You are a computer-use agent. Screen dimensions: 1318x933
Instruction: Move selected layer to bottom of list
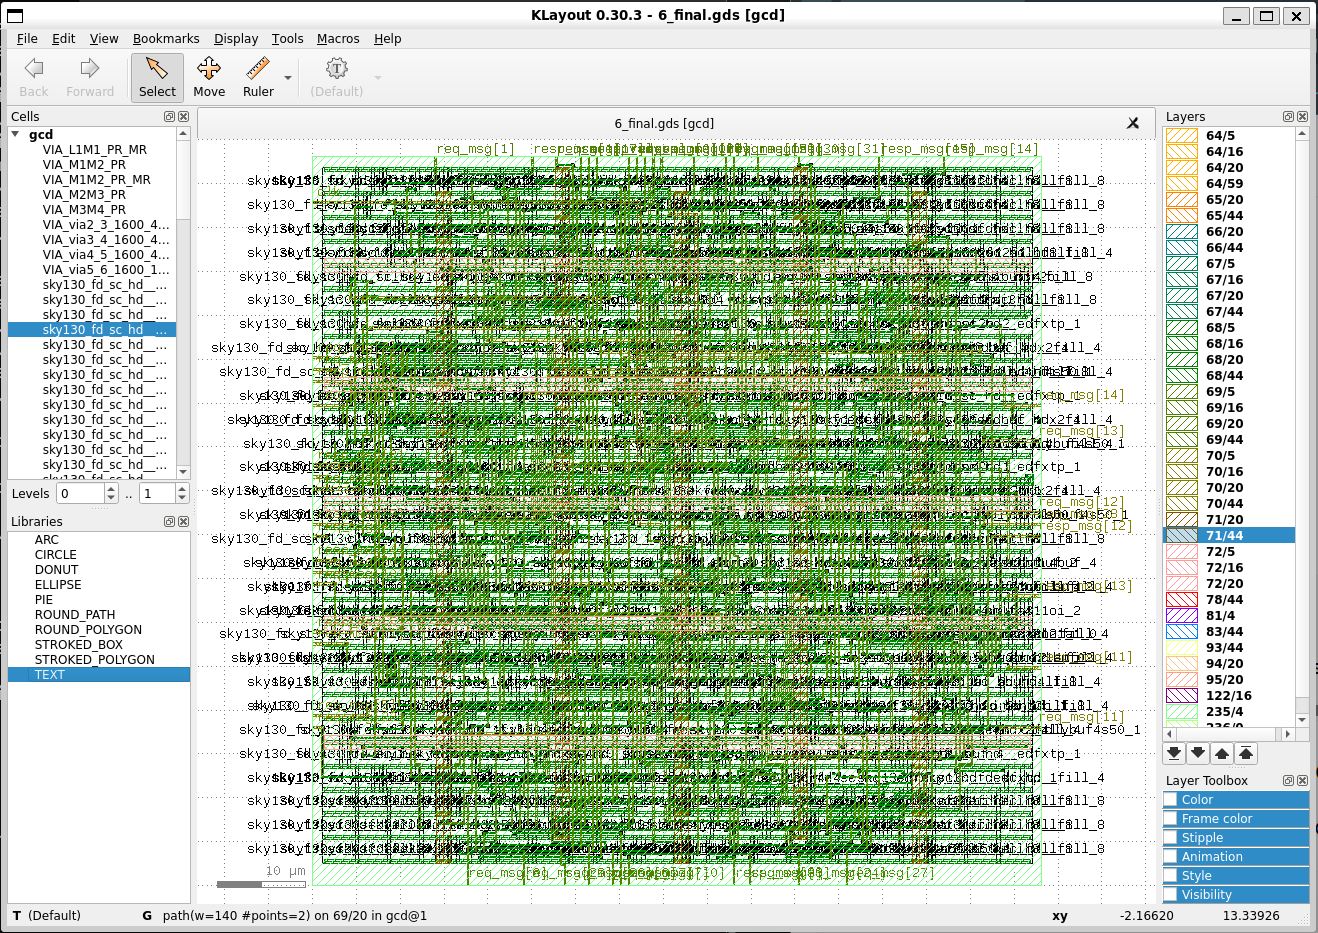(x=1174, y=753)
